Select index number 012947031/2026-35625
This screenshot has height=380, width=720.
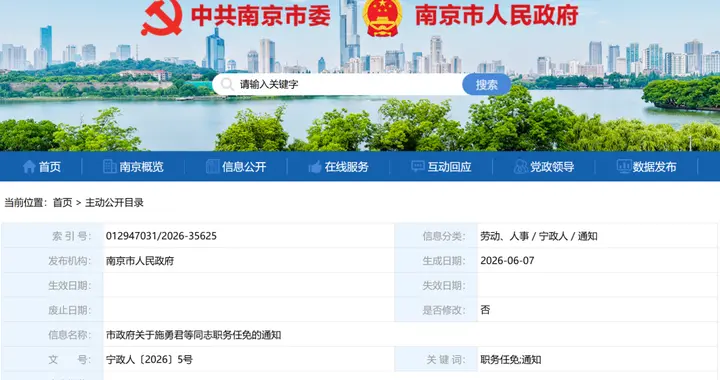click(161, 236)
